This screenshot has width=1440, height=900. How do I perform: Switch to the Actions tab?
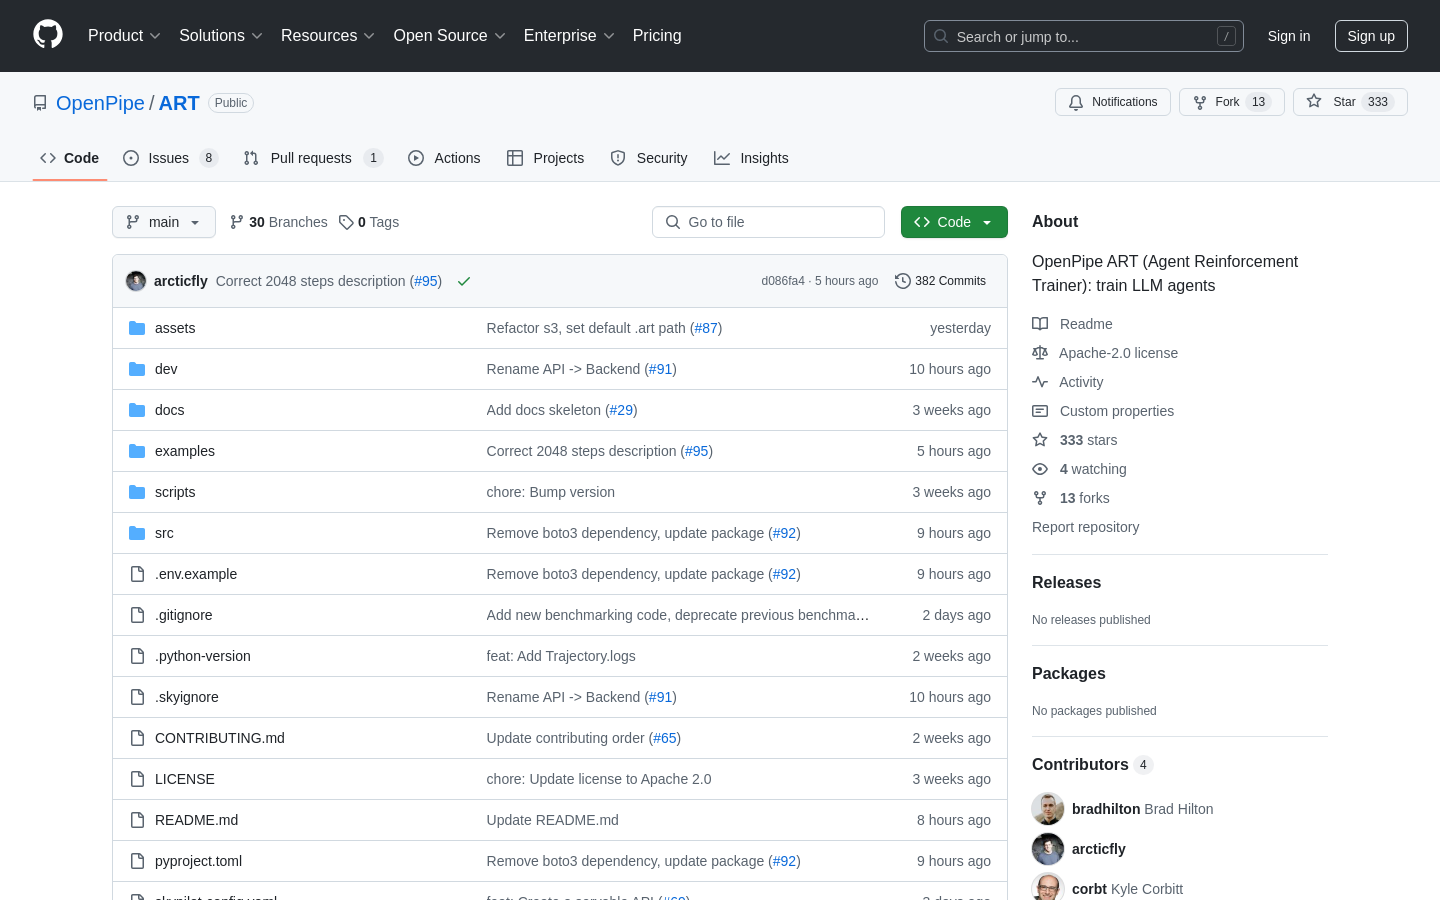(444, 158)
